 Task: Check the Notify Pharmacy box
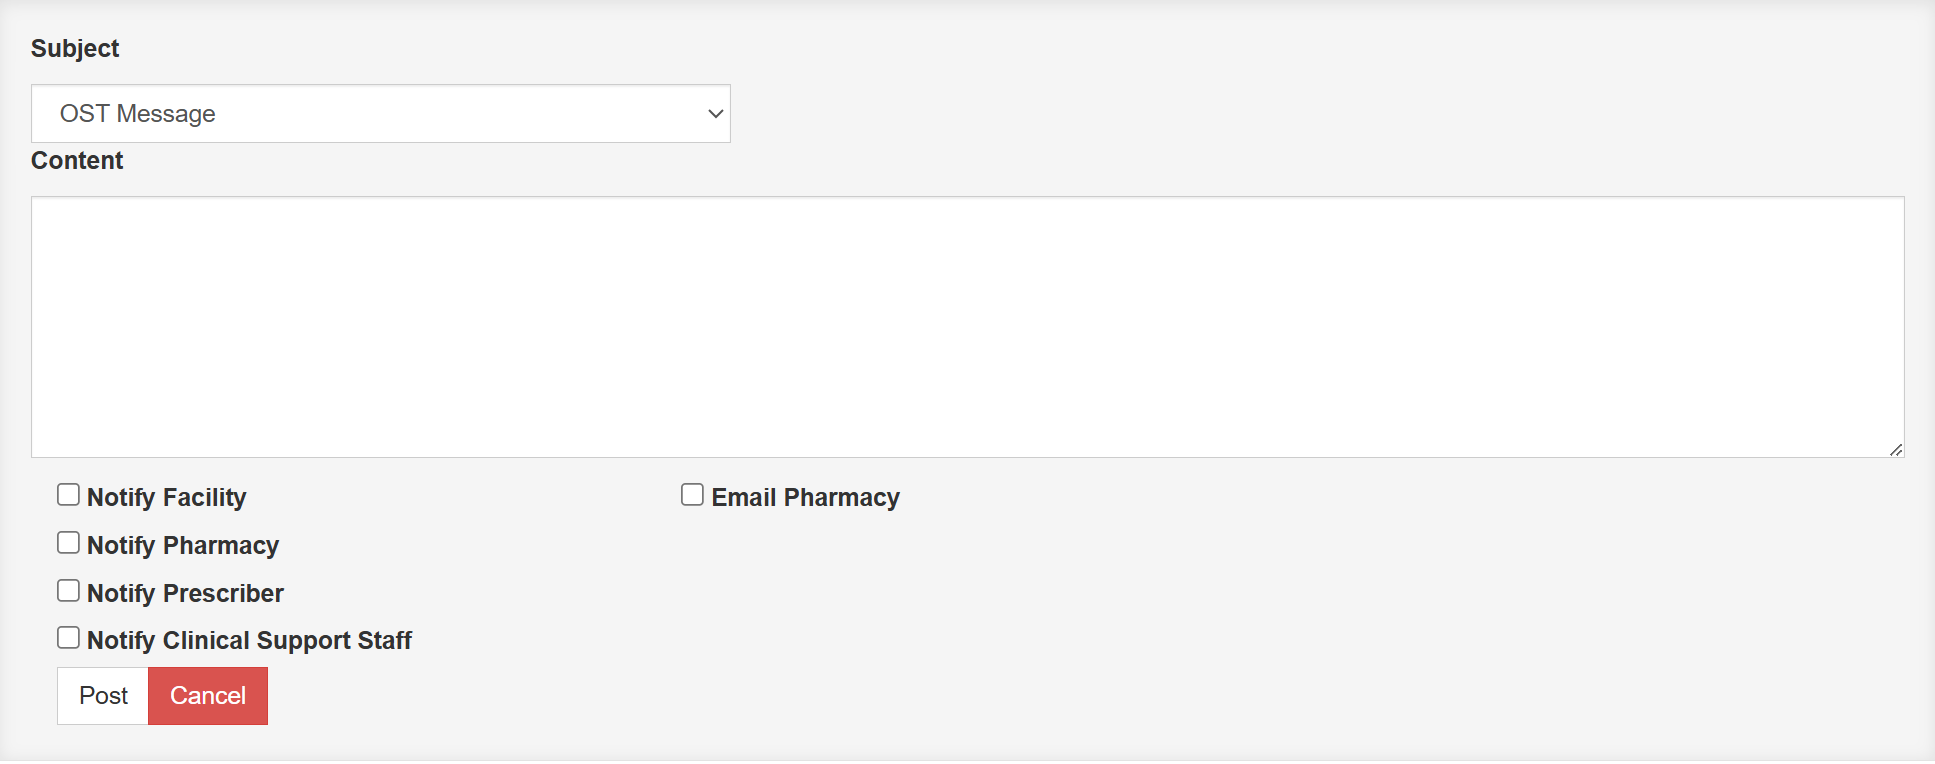(x=68, y=542)
